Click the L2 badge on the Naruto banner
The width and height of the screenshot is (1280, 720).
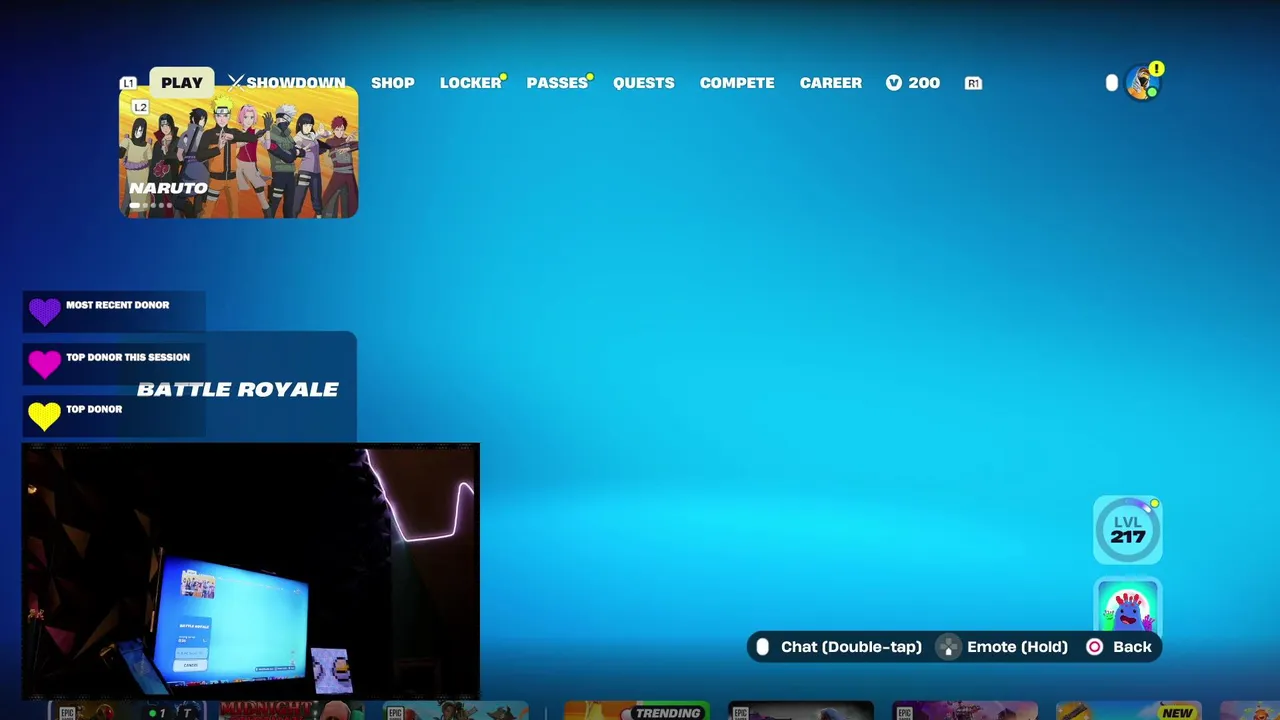pos(140,107)
